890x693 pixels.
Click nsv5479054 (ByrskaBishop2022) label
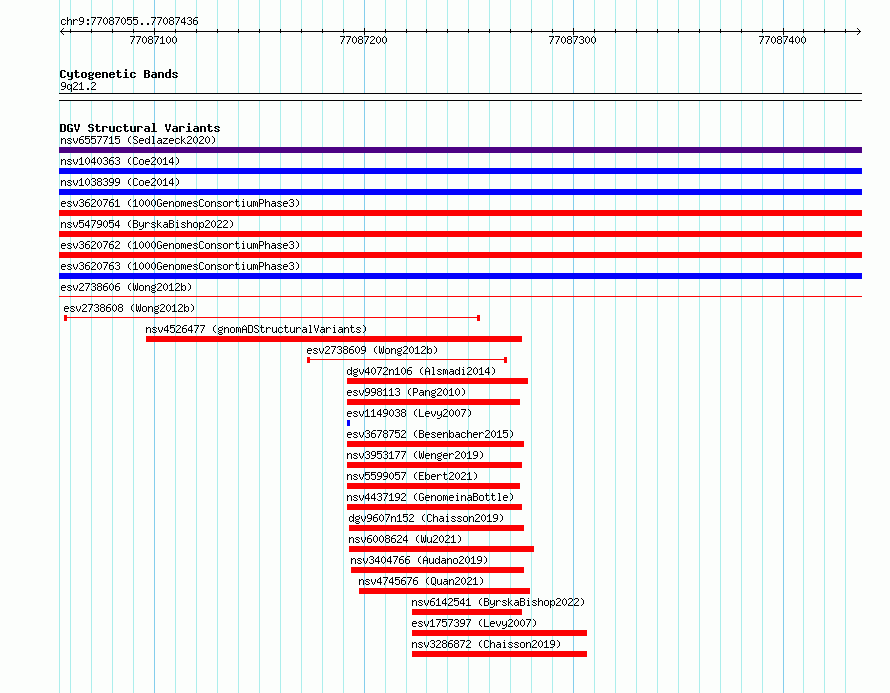click(x=147, y=224)
